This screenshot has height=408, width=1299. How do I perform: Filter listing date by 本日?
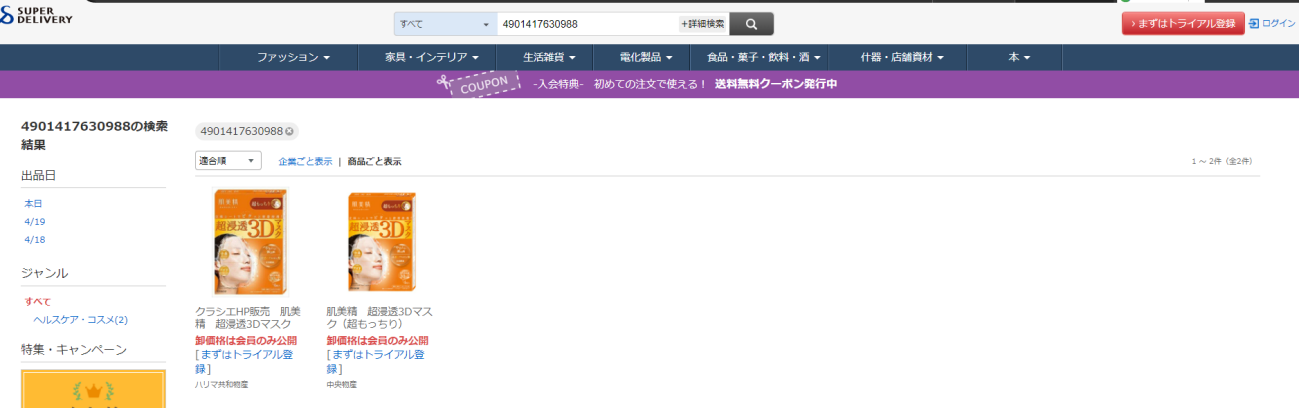33,203
